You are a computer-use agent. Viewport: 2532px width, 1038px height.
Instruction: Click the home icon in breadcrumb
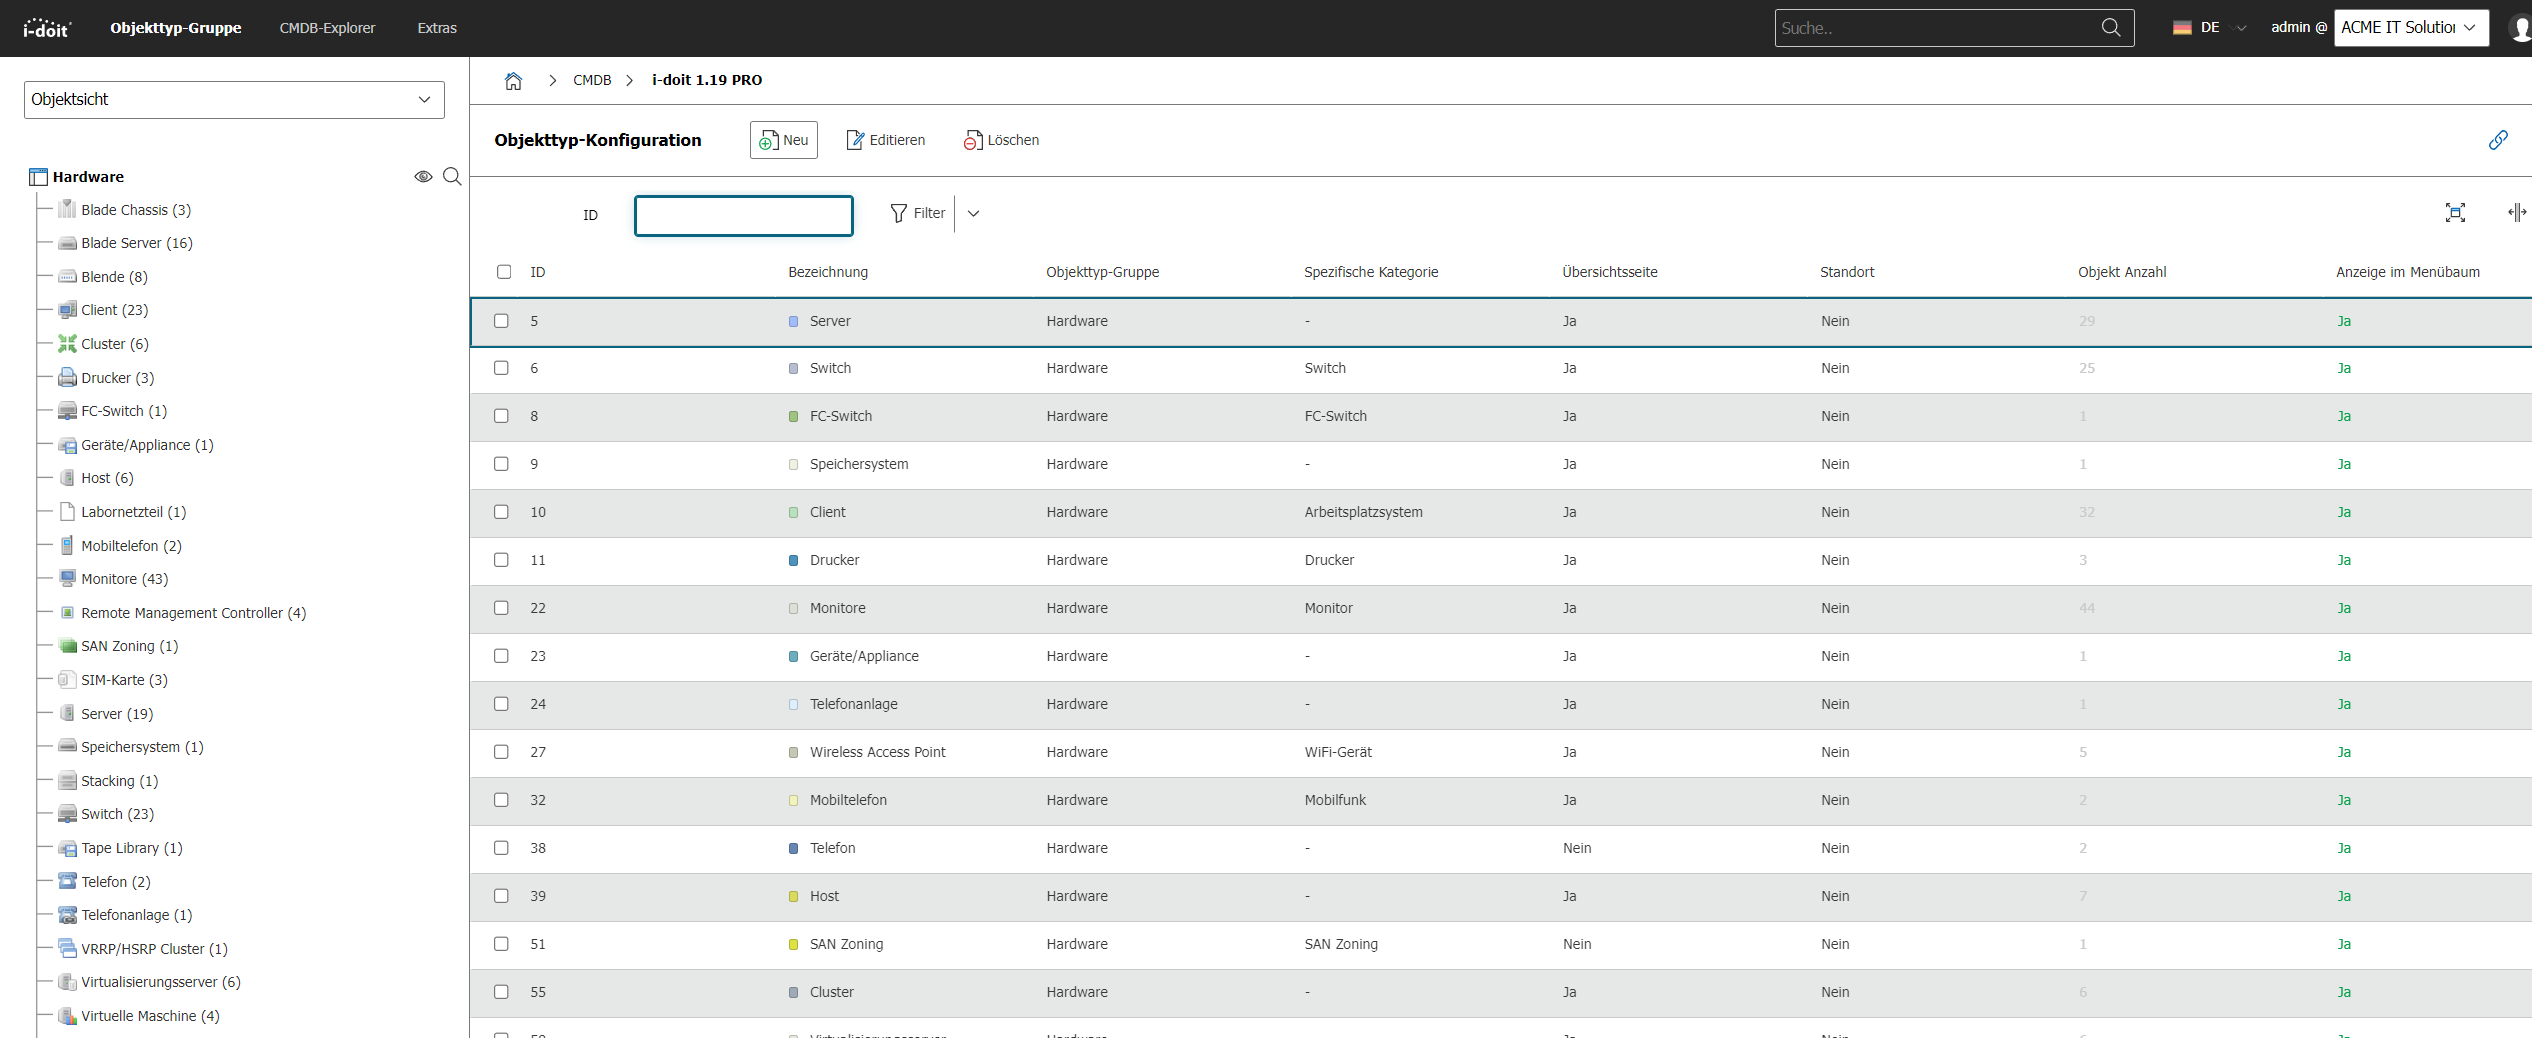click(513, 80)
